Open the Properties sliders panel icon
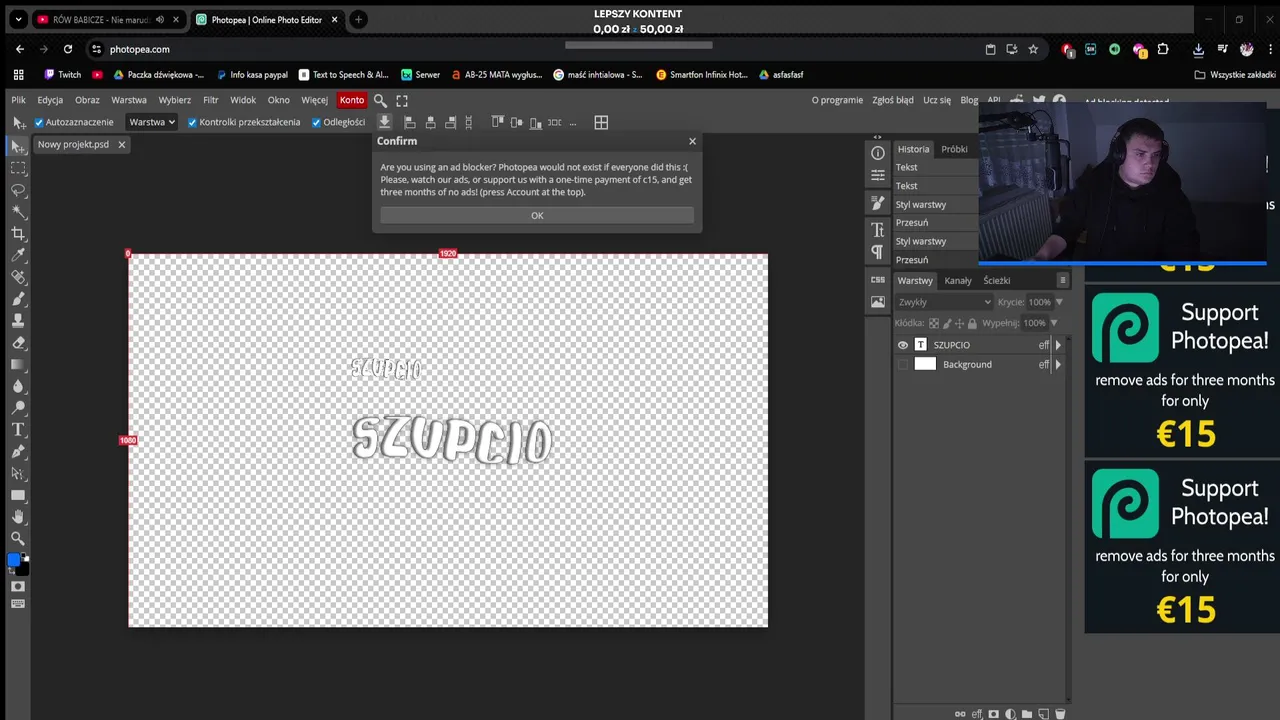 tap(877, 175)
